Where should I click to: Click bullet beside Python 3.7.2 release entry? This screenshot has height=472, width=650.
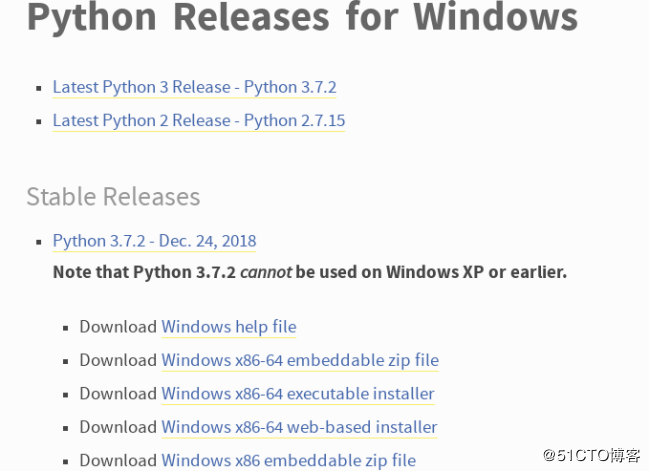(38, 242)
